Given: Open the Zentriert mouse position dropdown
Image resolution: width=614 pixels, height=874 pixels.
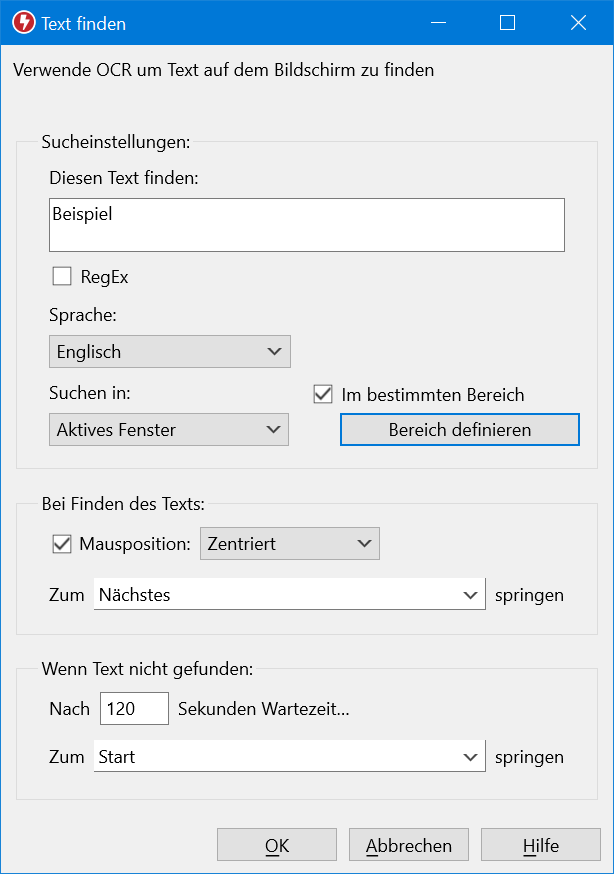Looking at the screenshot, I should (x=290, y=544).
